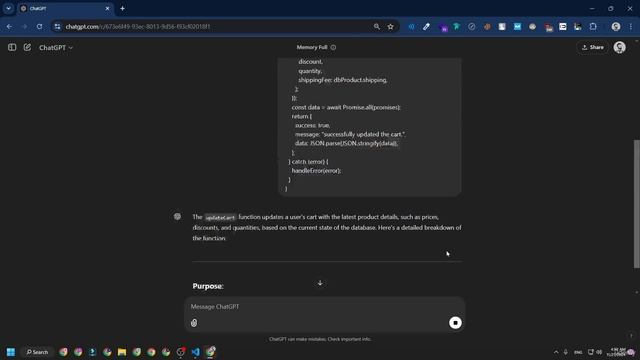Viewport: 640px width, 360px height.
Task: Open Visual Studio Code from the taskbar
Action: [x=196, y=352]
